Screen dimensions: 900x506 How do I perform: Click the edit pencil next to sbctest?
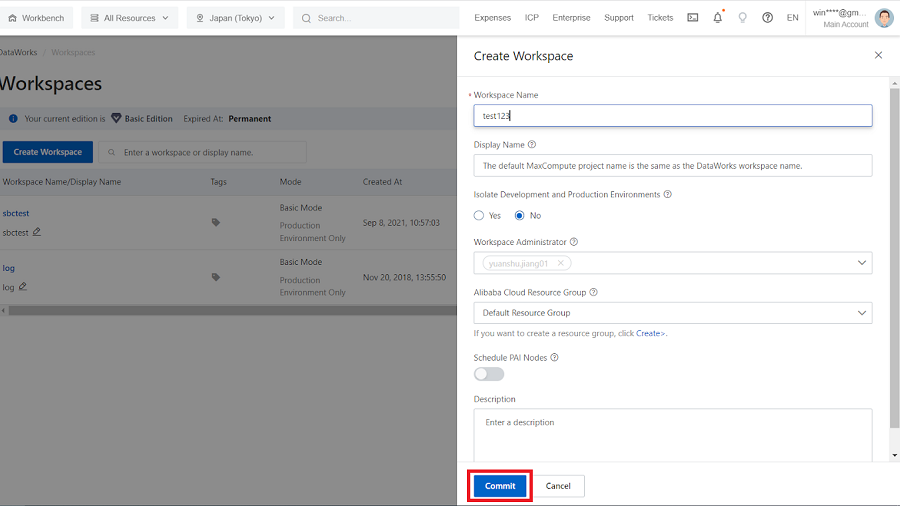[x=37, y=232]
